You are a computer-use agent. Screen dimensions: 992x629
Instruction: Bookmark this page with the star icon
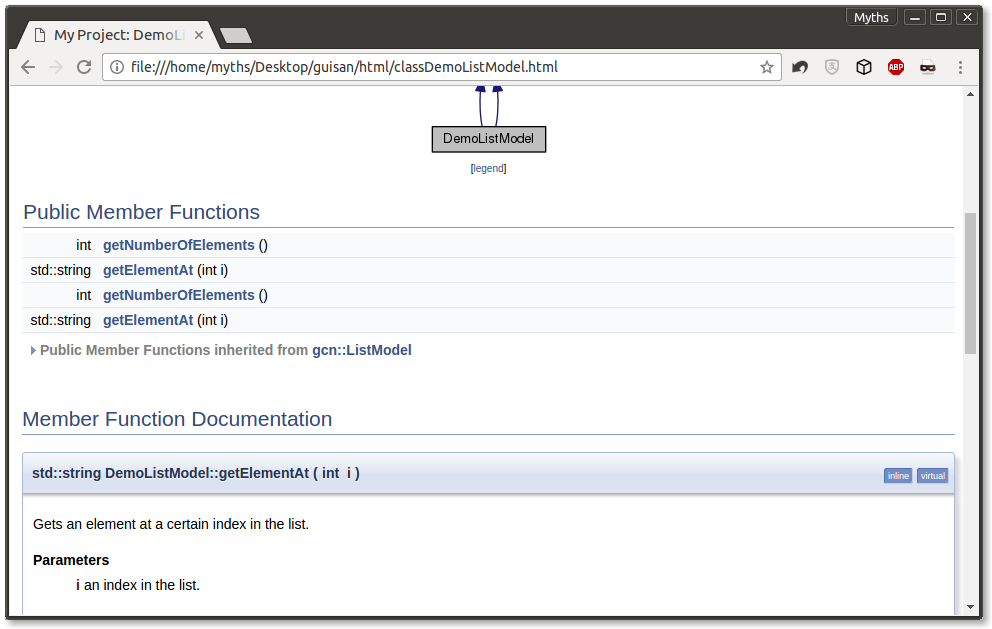pyautogui.click(x=767, y=67)
